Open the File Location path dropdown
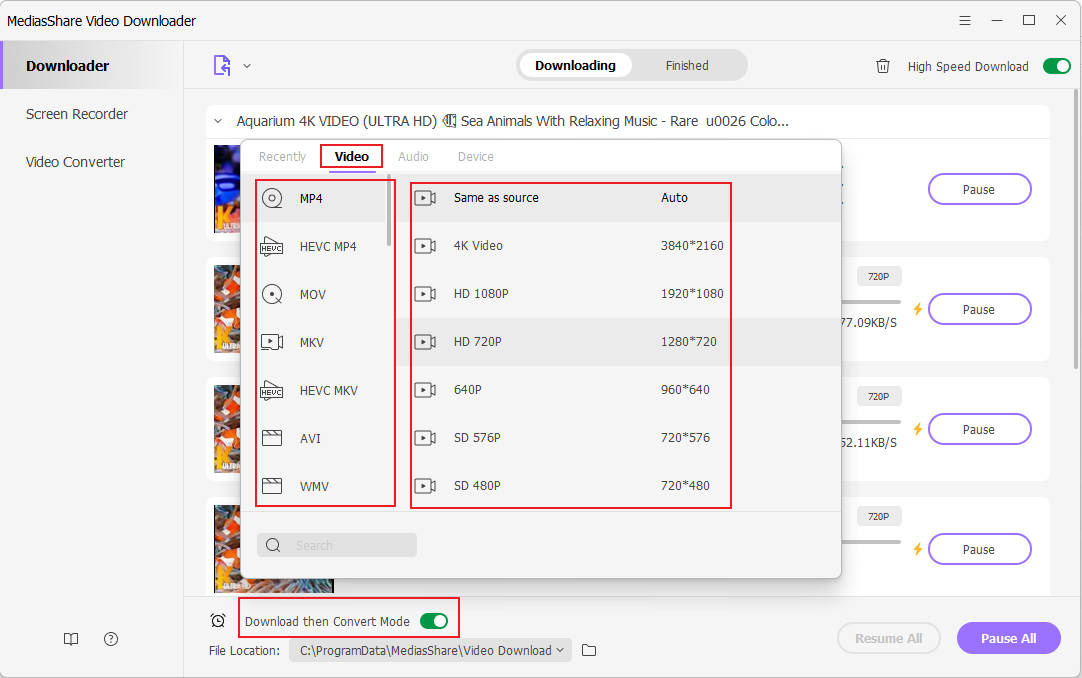The width and height of the screenshot is (1082, 678). [430, 650]
